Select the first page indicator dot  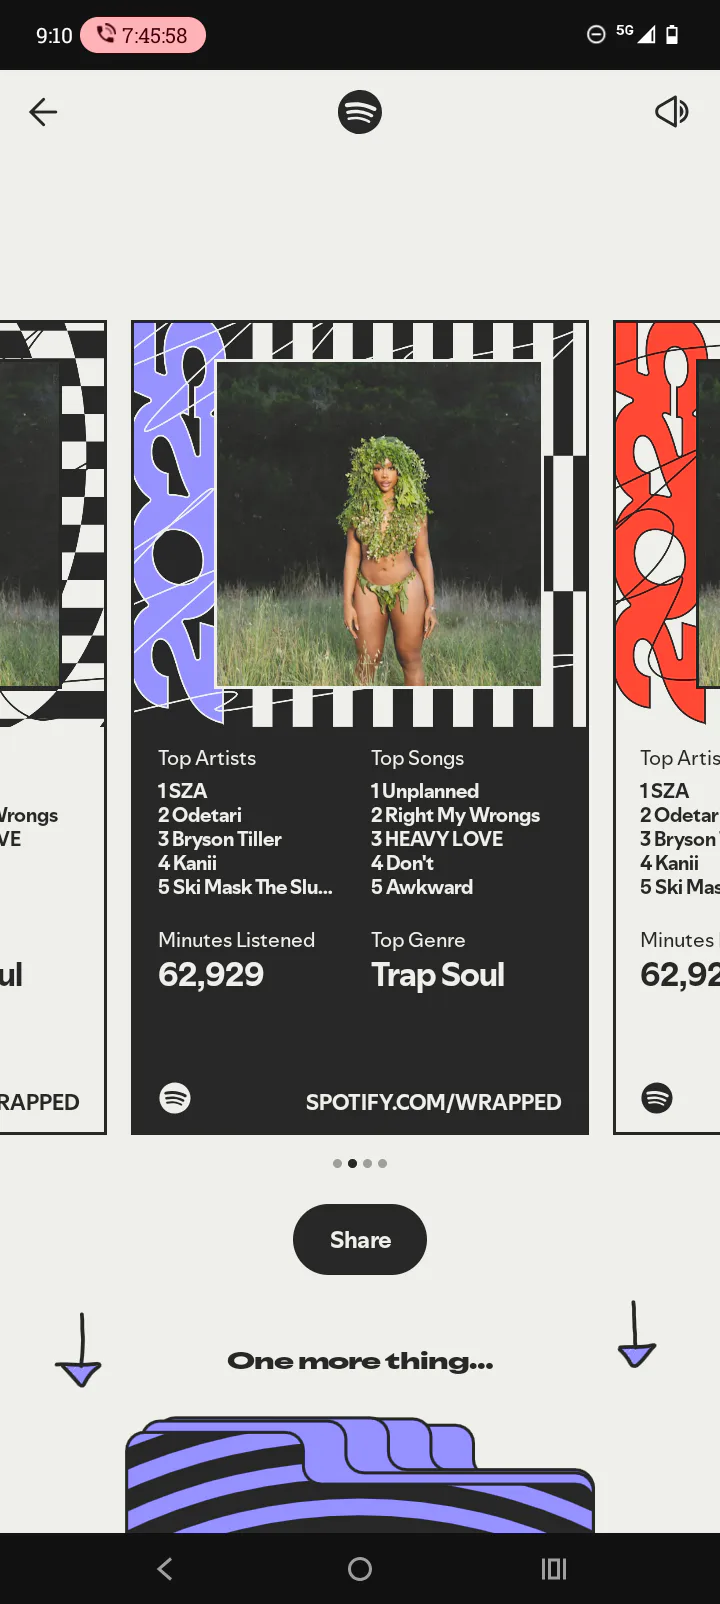[x=337, y=1163]
